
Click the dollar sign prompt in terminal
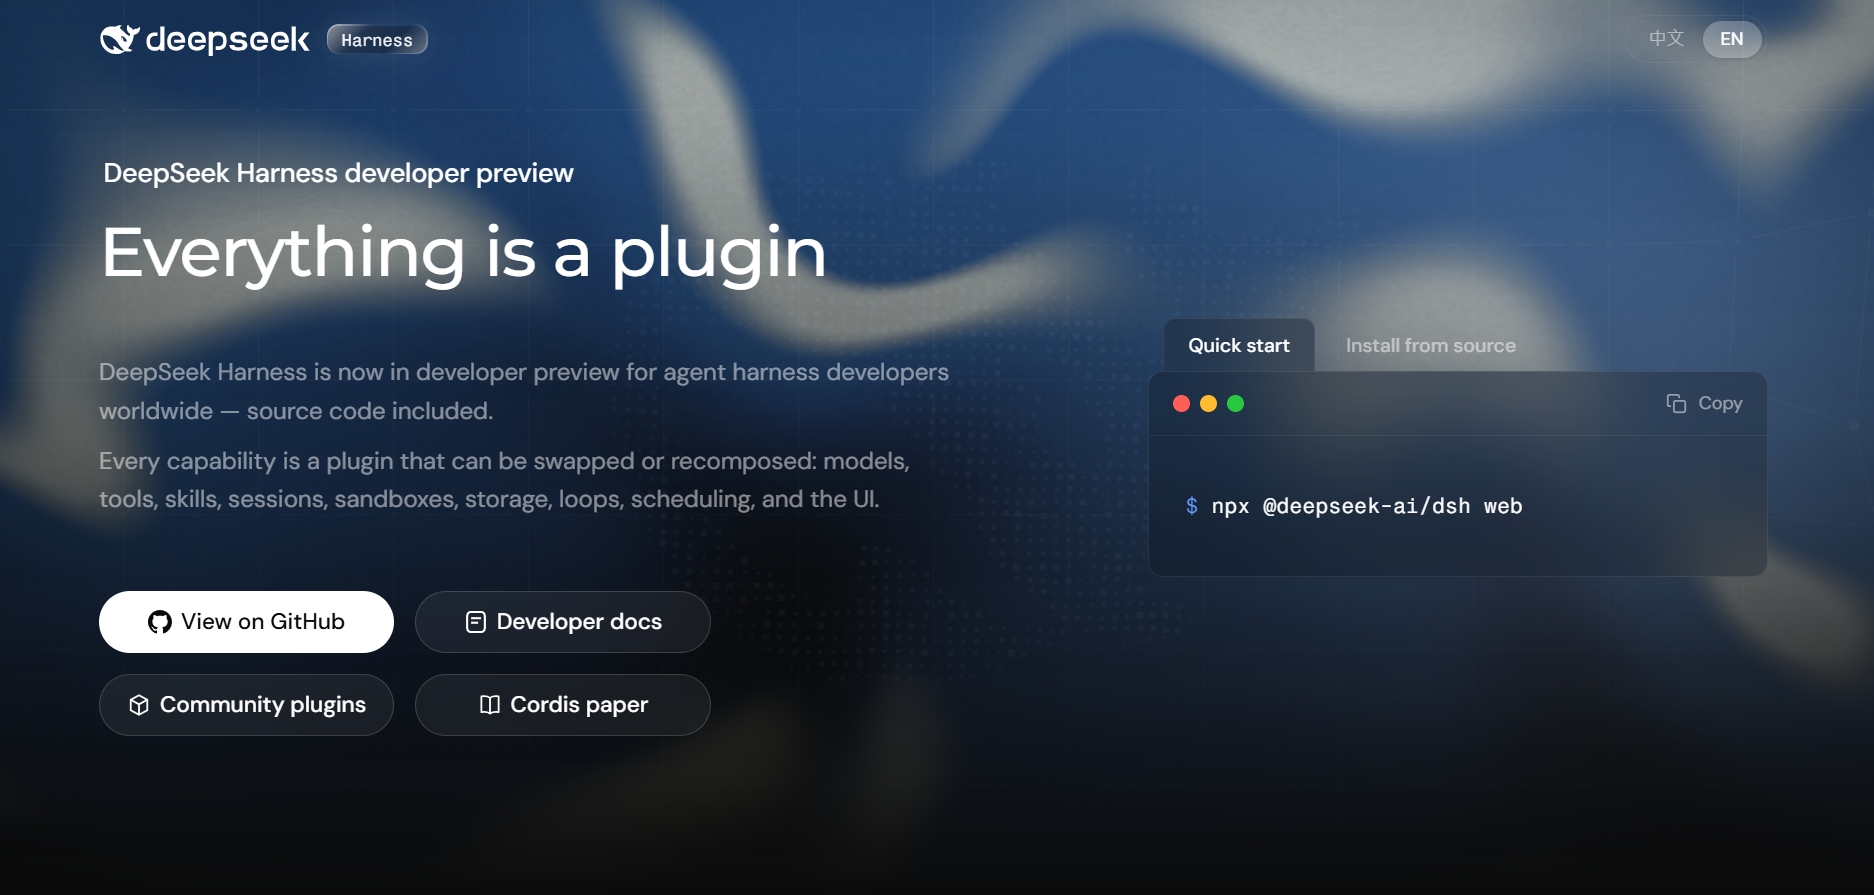pyautogui.click(x=1191, y=506)
